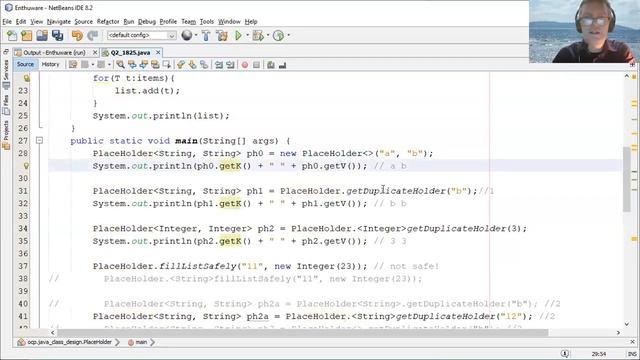
Task: Click the Debug Project icon
Action: [258, 36]
